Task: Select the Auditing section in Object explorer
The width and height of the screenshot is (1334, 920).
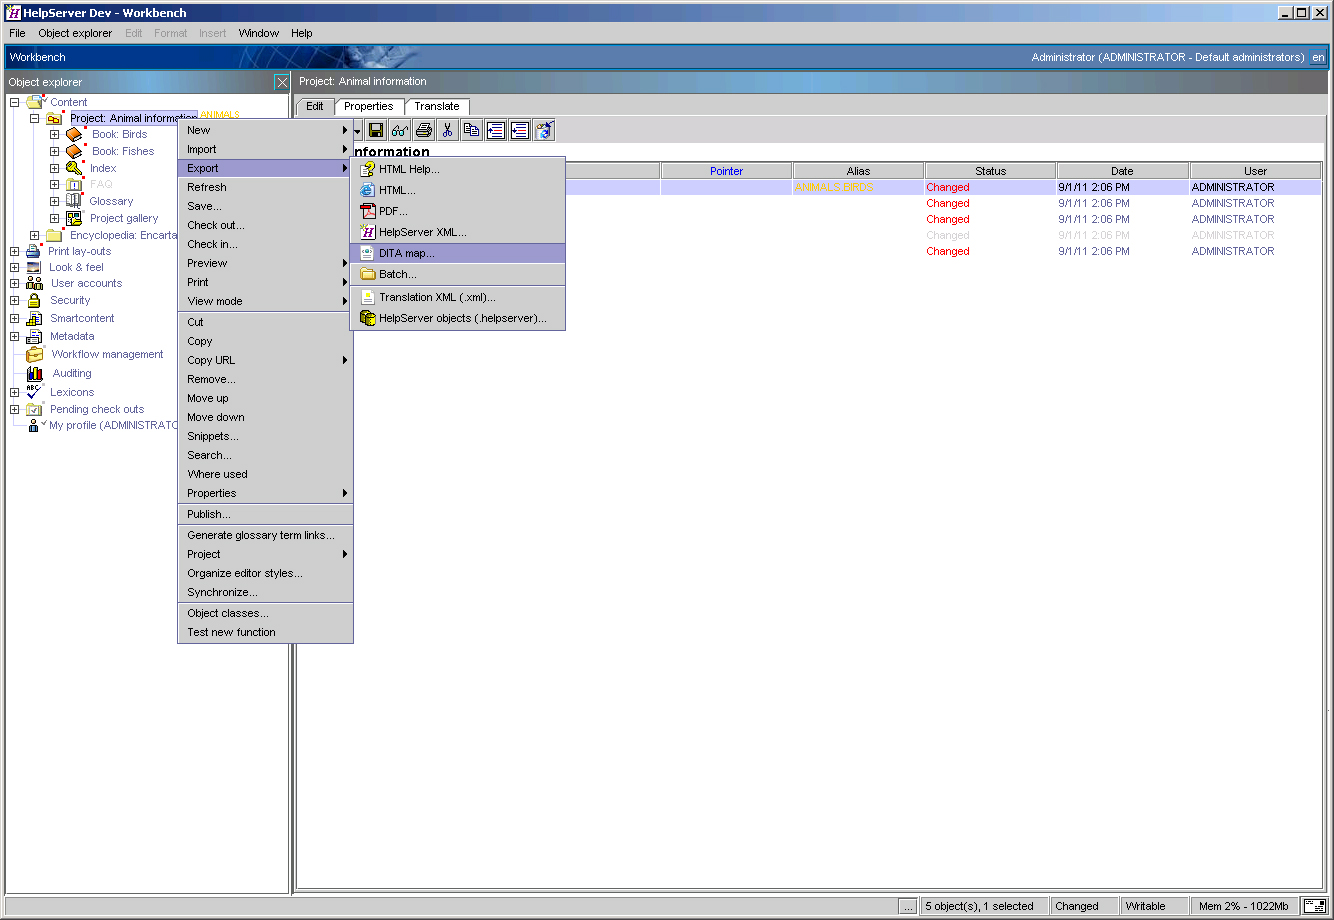Action: pos(71,373)
